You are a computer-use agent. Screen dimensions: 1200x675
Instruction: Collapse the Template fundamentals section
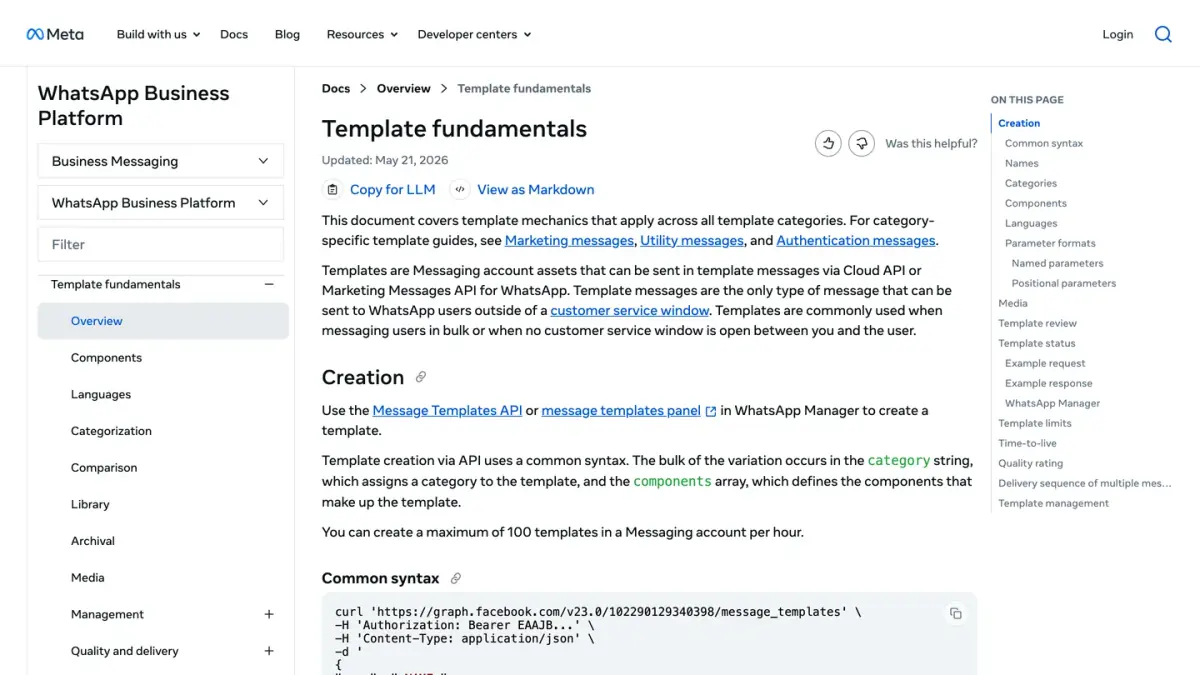(x=269, y=284)
